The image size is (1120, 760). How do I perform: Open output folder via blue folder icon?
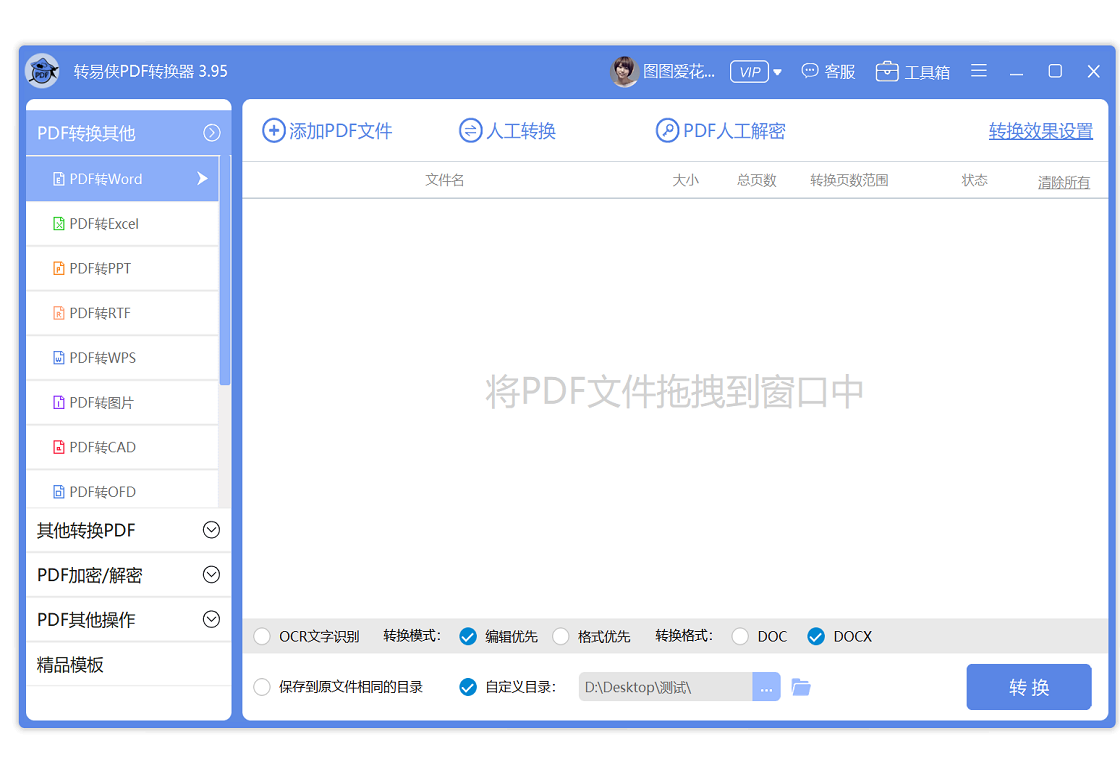801,687
